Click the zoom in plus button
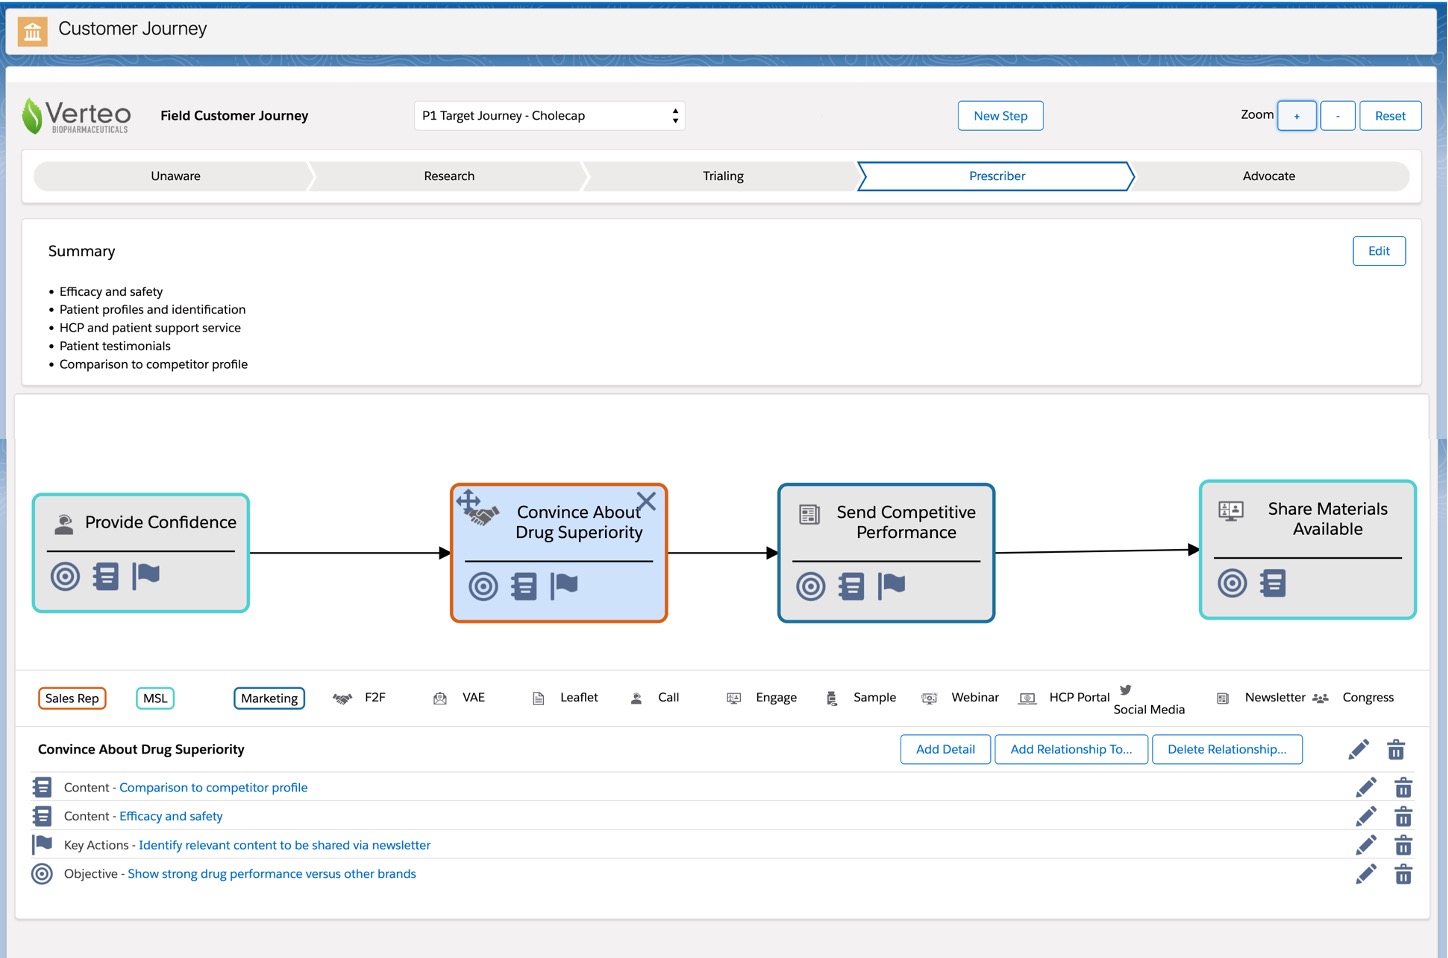Image resolution: width=1448 pixels, height=958 pixels. click(x=1297, y=116)
